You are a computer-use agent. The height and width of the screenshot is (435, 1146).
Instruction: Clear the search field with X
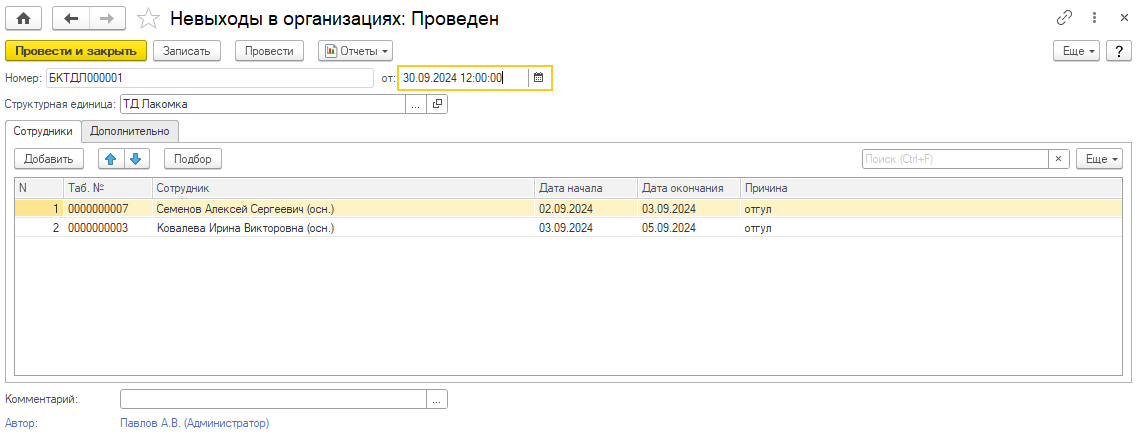click(x=1058, y=158)
